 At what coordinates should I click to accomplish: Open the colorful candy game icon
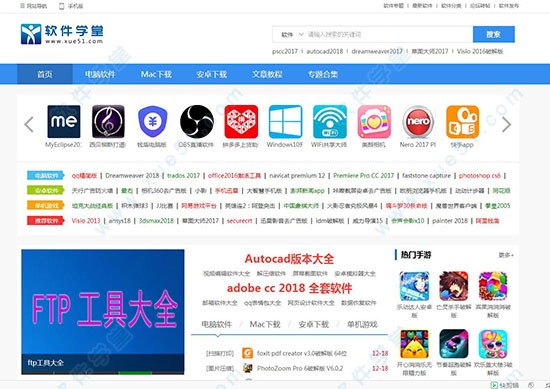[493, 286]
